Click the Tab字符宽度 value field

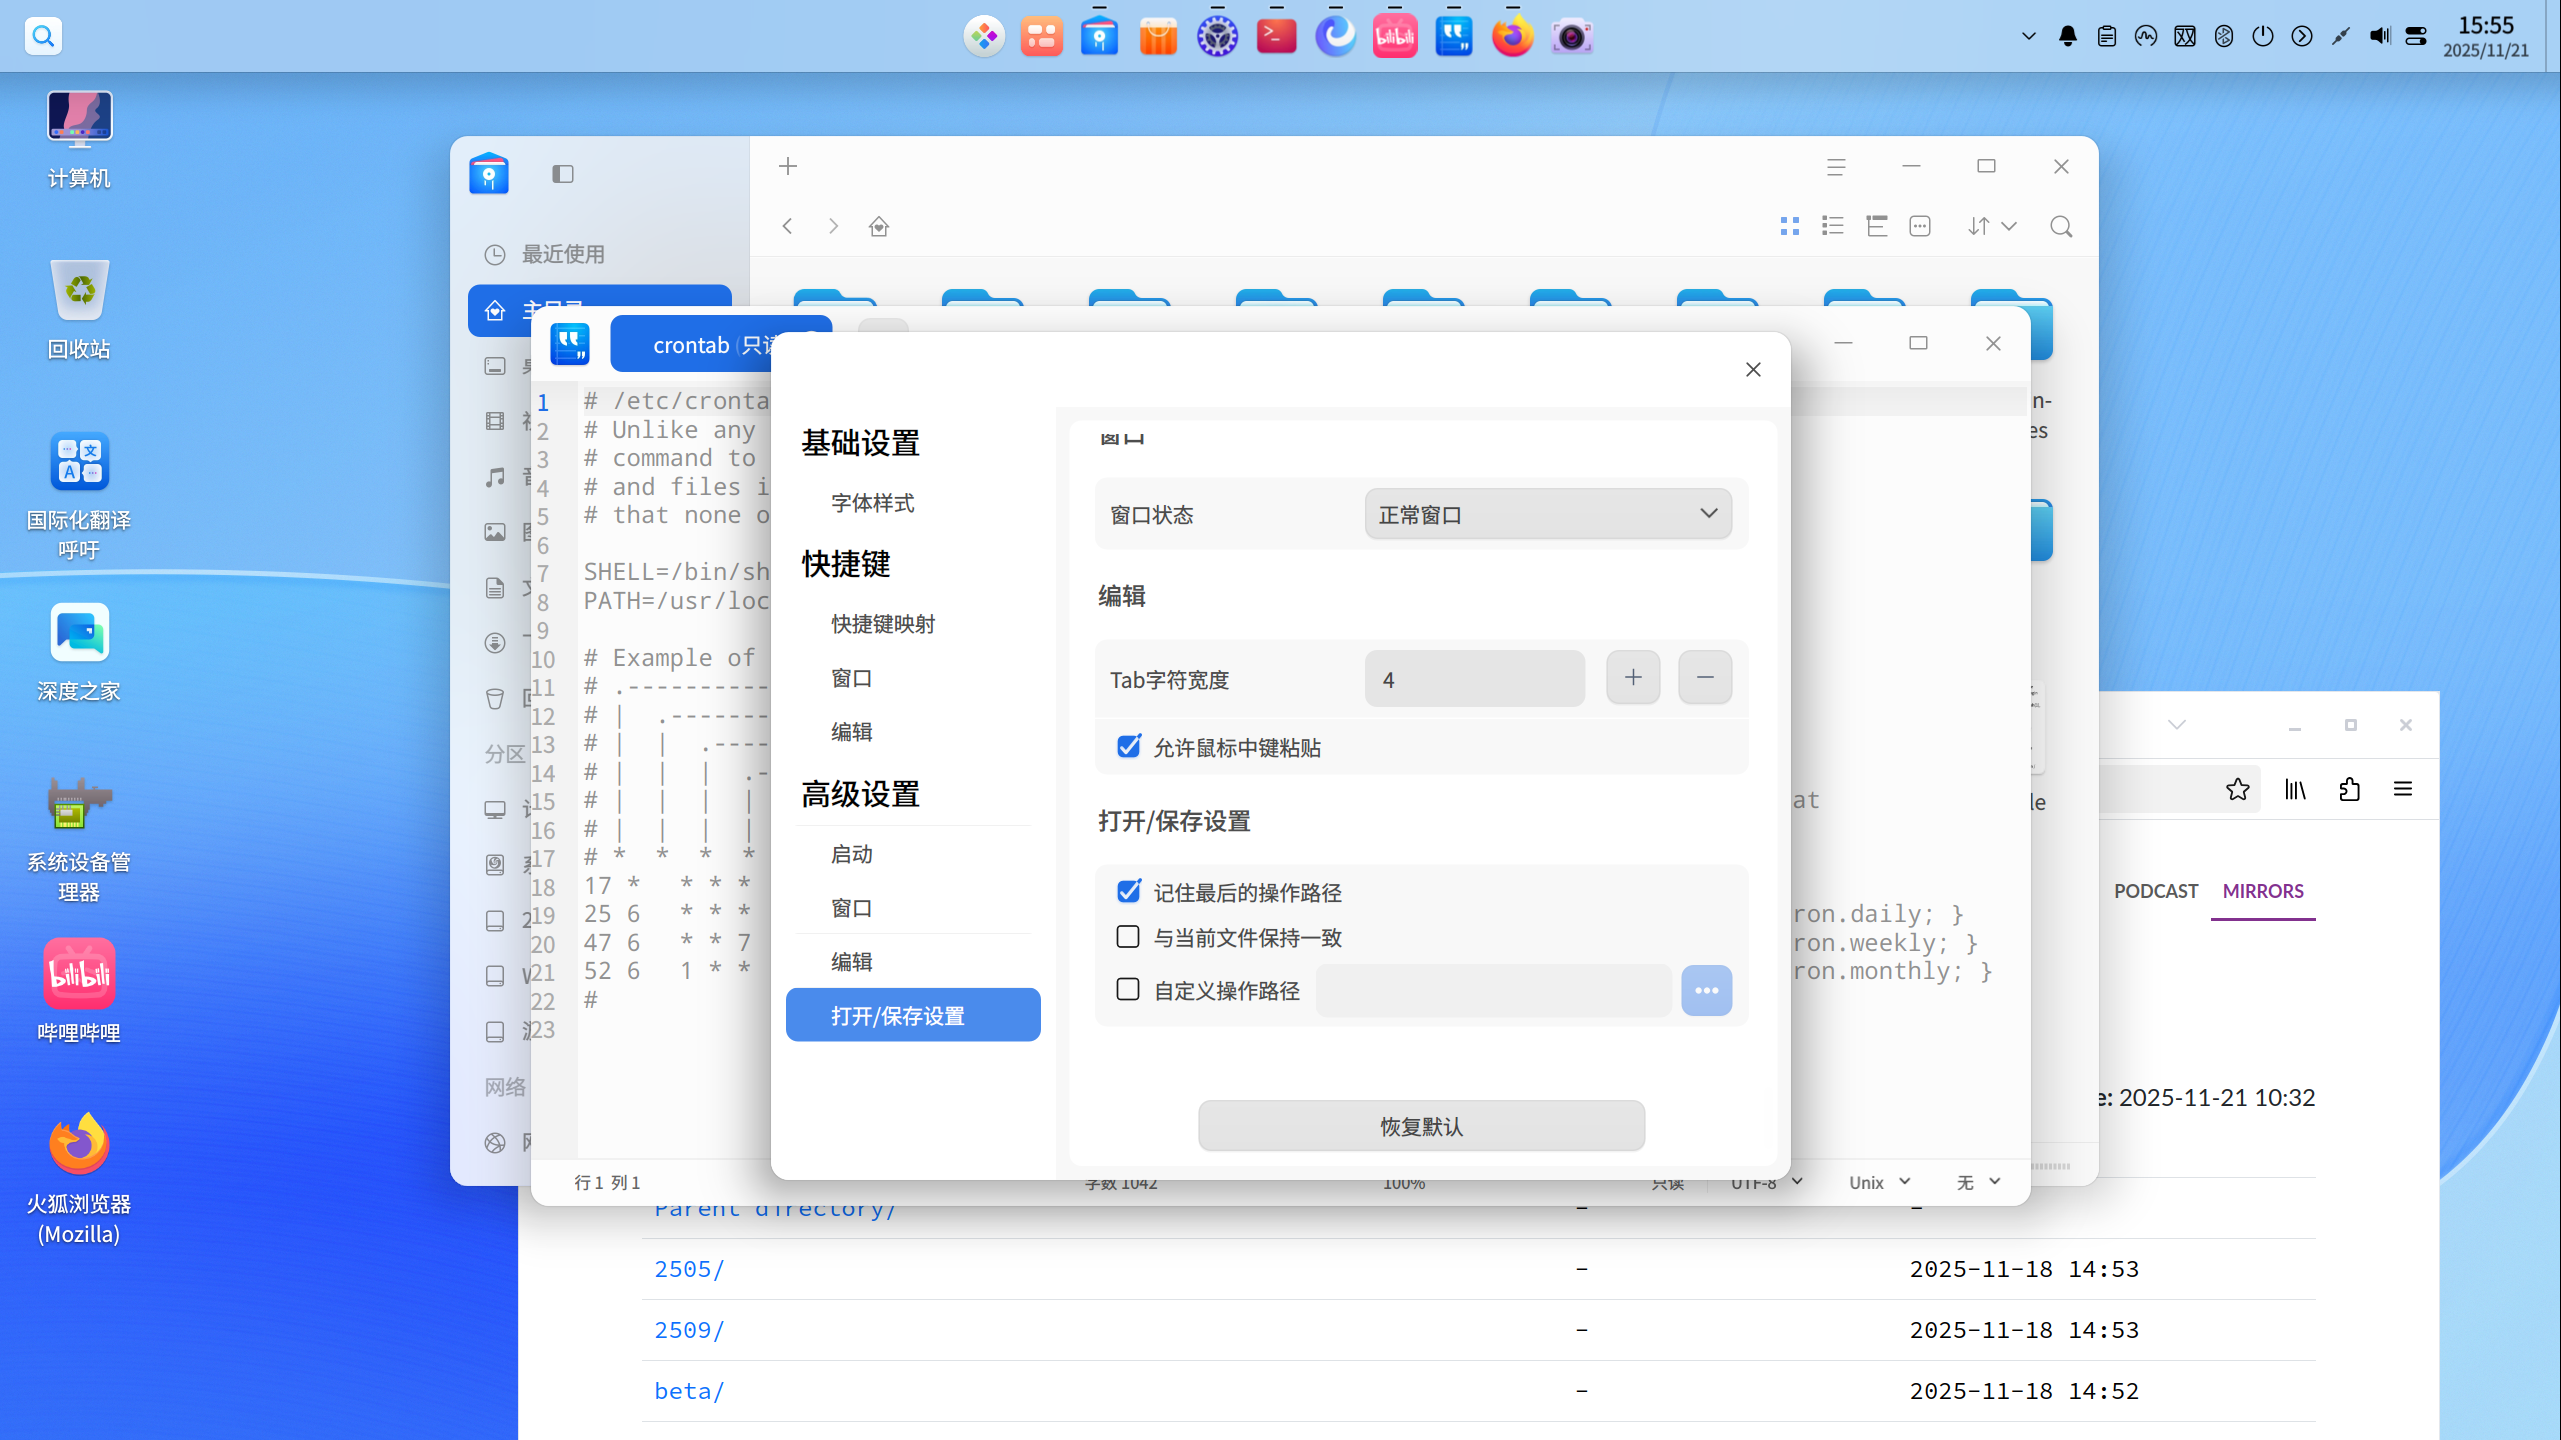(1474, 679)
